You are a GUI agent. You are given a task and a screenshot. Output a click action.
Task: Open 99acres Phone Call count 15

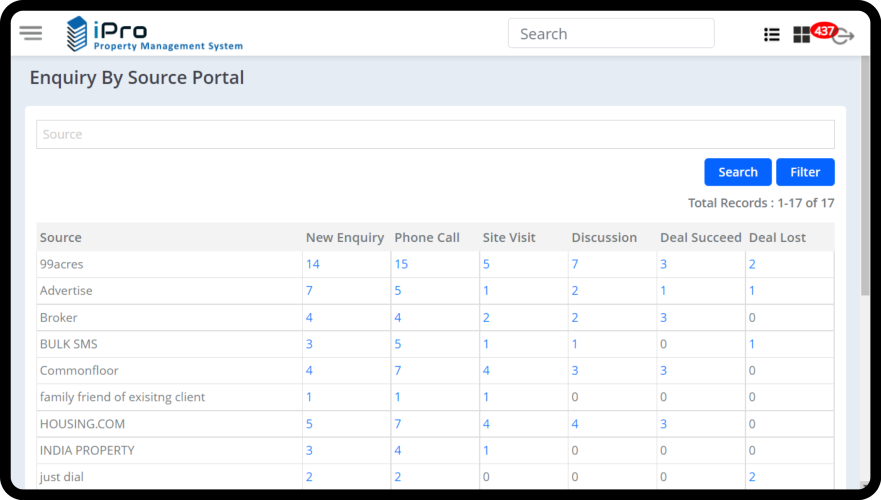pos(401,264)
